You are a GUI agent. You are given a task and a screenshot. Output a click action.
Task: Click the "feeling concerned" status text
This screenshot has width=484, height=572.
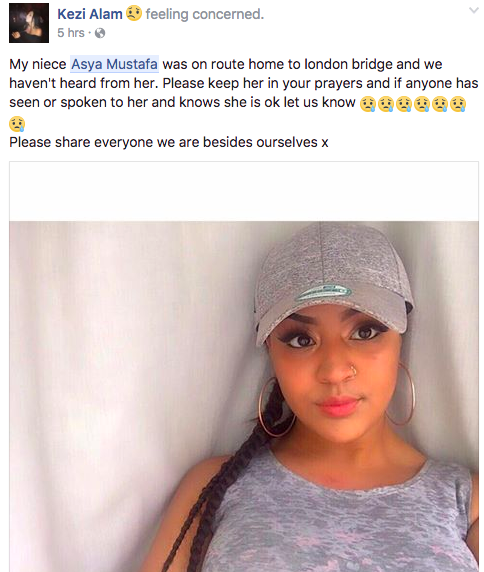[x=205, y=14]
